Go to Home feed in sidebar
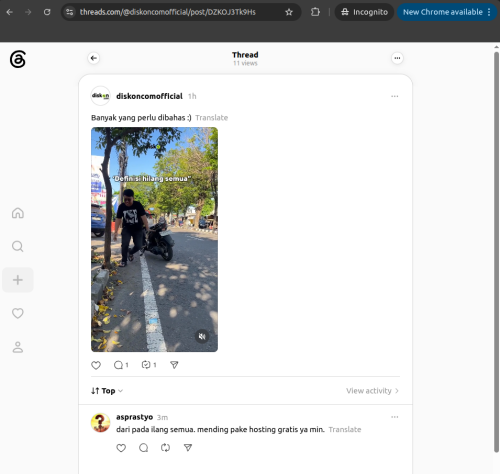 [18, 213]
